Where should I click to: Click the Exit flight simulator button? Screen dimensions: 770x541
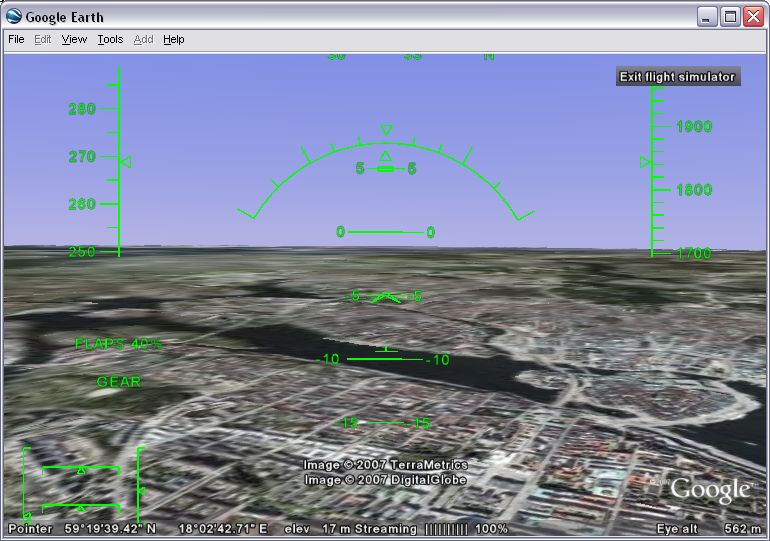677,77
